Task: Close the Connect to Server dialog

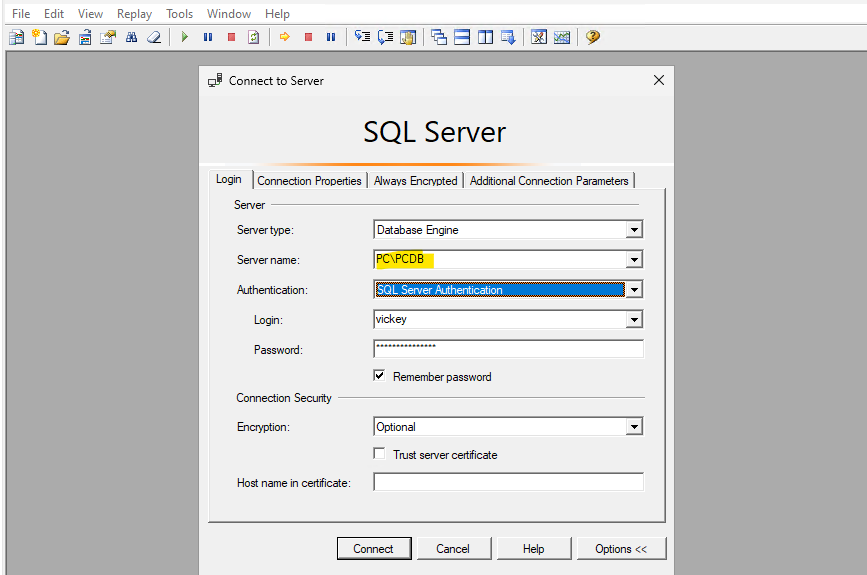Action: point(659,80)
